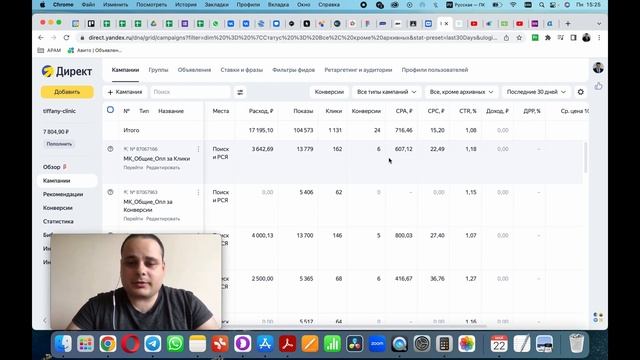
Task: Go back with Chrome's back arrow
Action: (x=41, y=38)
